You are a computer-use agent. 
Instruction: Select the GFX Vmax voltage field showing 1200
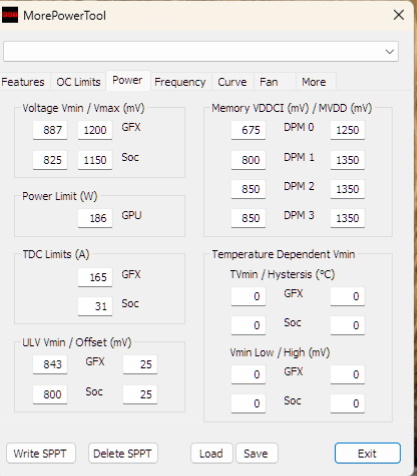pyautogui.click(x=95, y=130)
